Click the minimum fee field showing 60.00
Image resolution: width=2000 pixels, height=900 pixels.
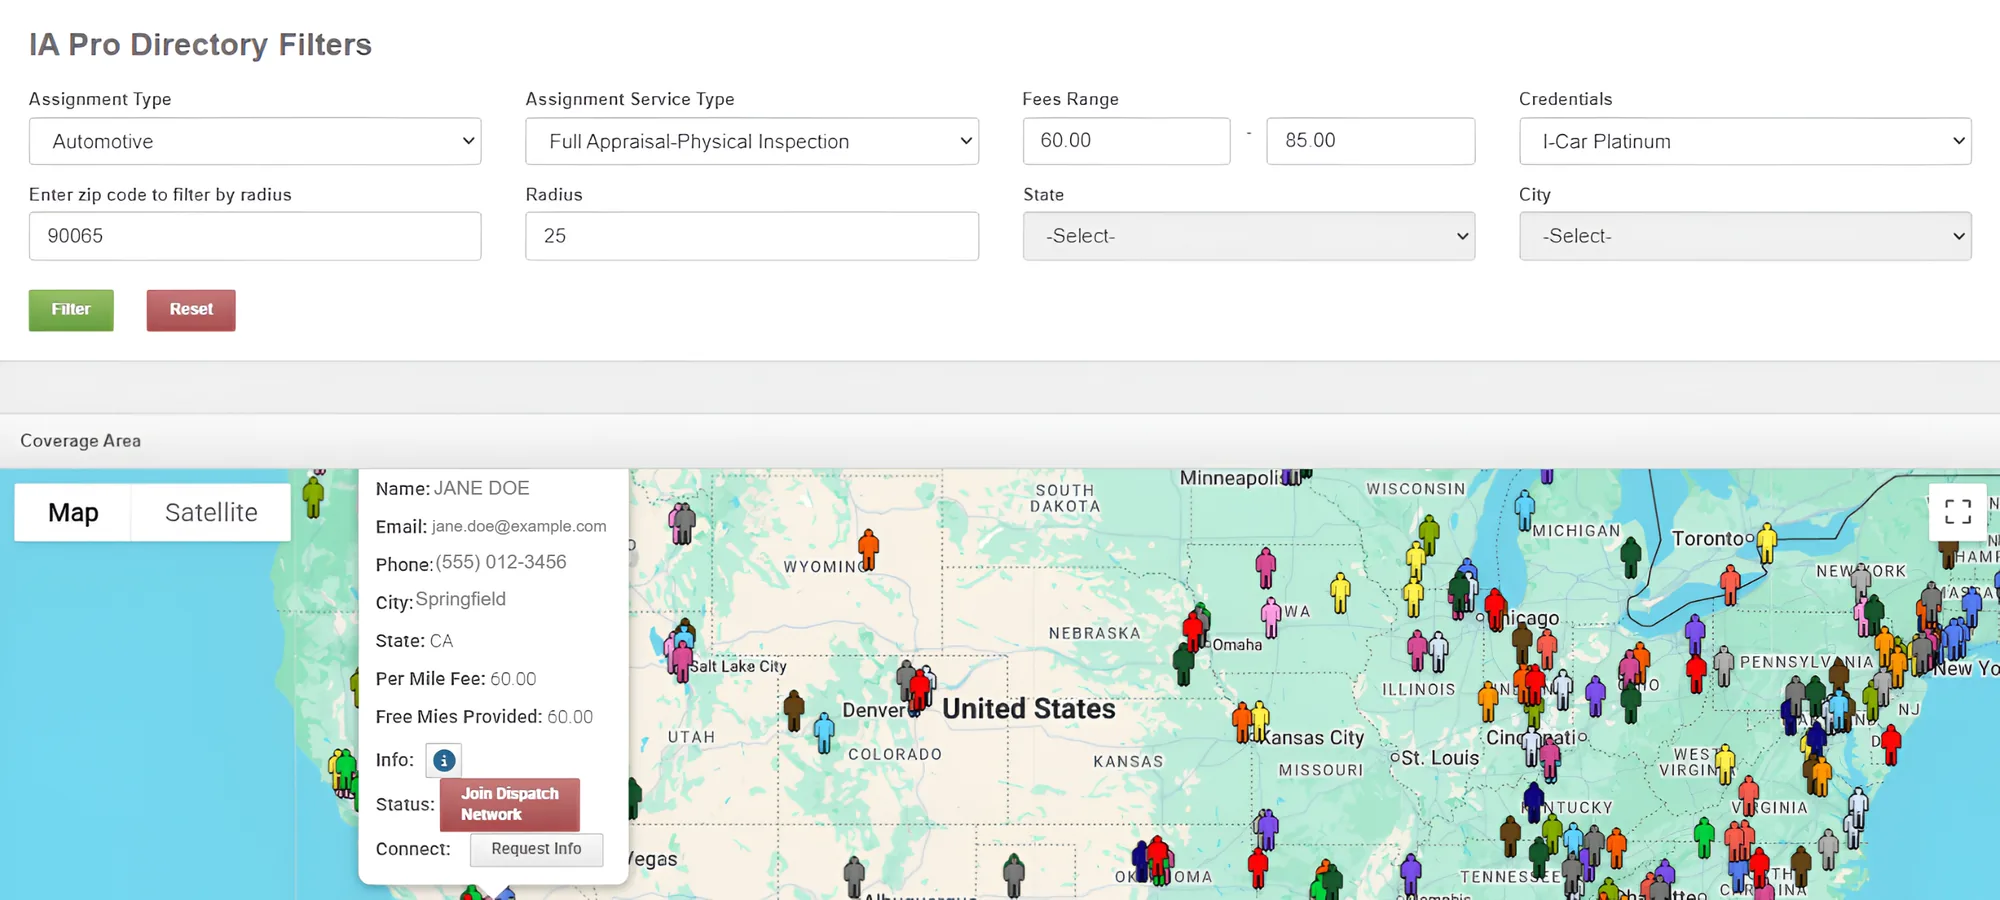click(1126, 141)
